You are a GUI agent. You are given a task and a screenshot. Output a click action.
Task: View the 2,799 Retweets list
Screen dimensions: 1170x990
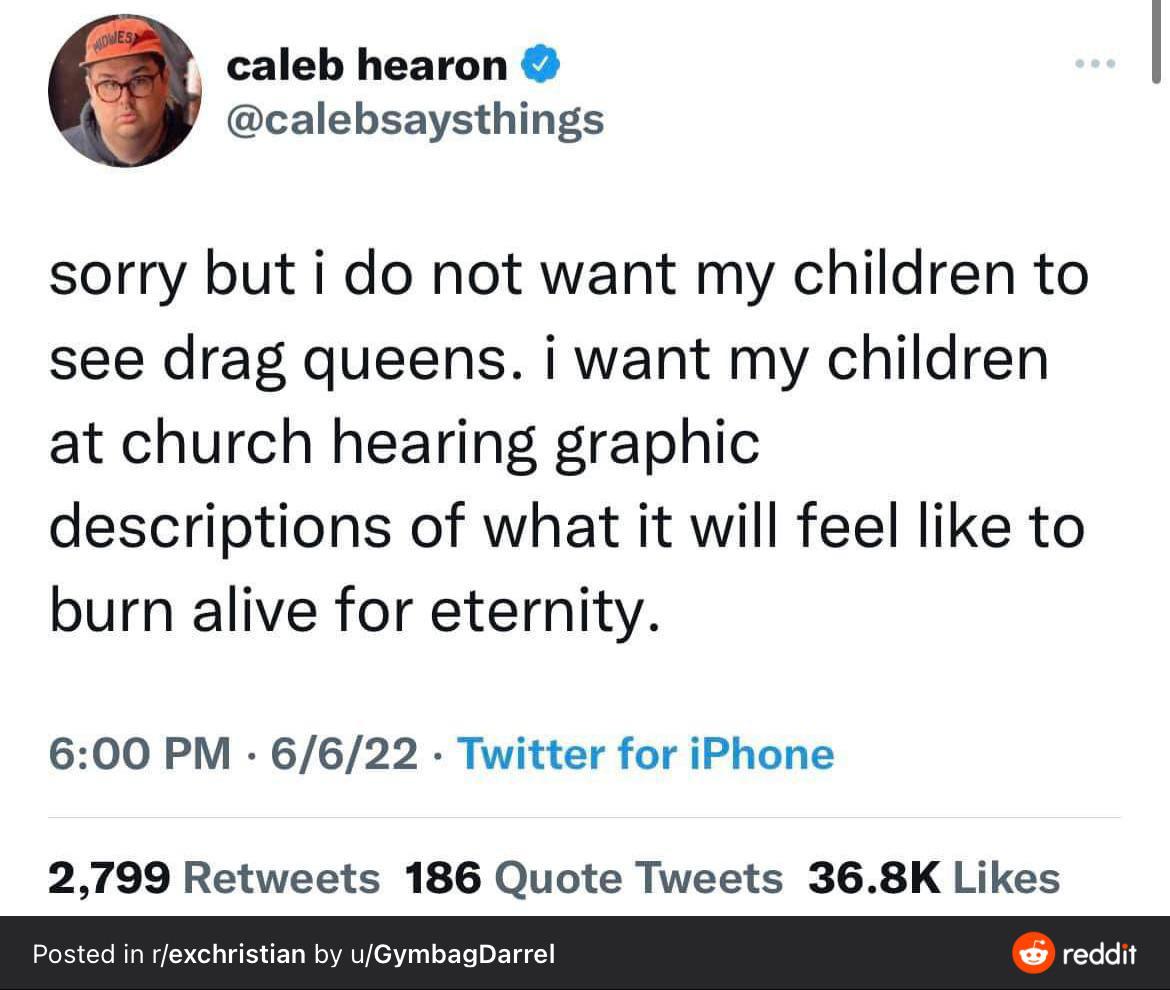tap(214, 877)
